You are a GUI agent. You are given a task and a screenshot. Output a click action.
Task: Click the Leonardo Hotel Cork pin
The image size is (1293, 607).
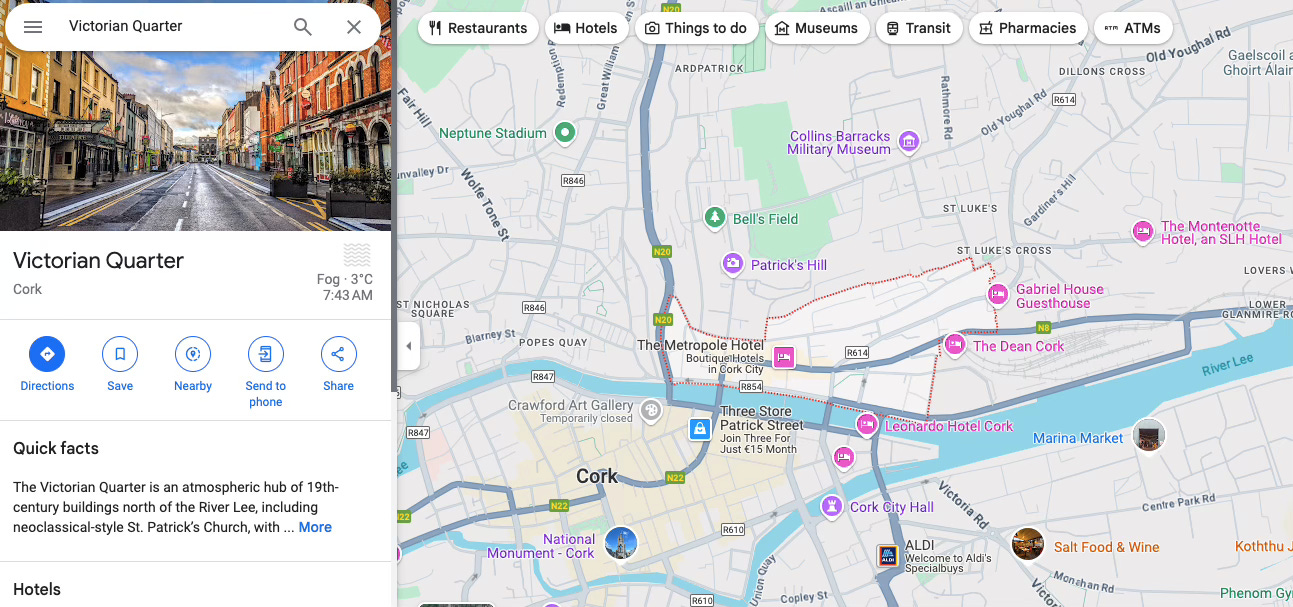click(x=867, y=424)
